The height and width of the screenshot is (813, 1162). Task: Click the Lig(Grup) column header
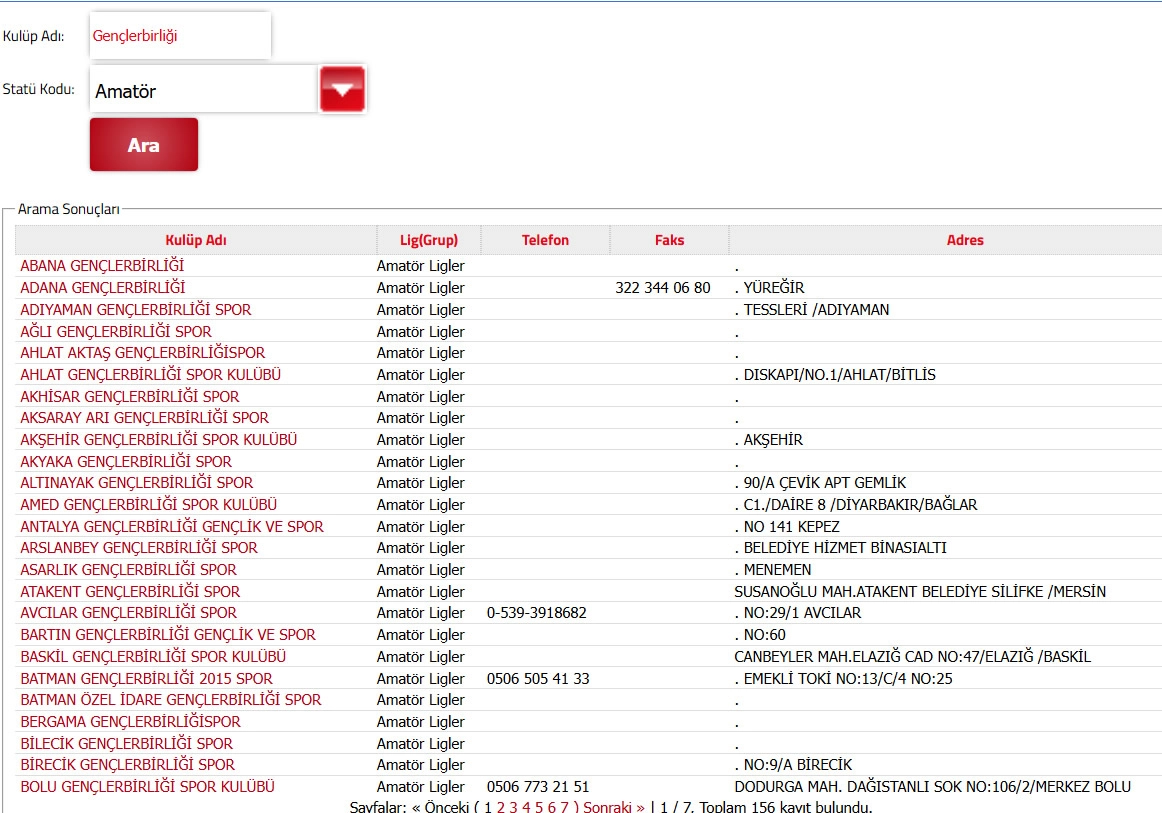(x=427, y=240)
